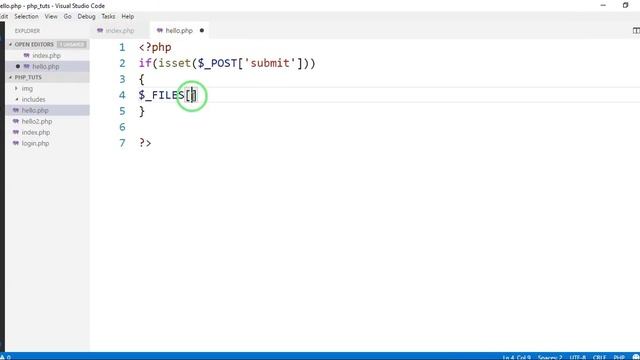Open the Tasks menu
This screenshot has width=640, height=360.
coord(108,16)
